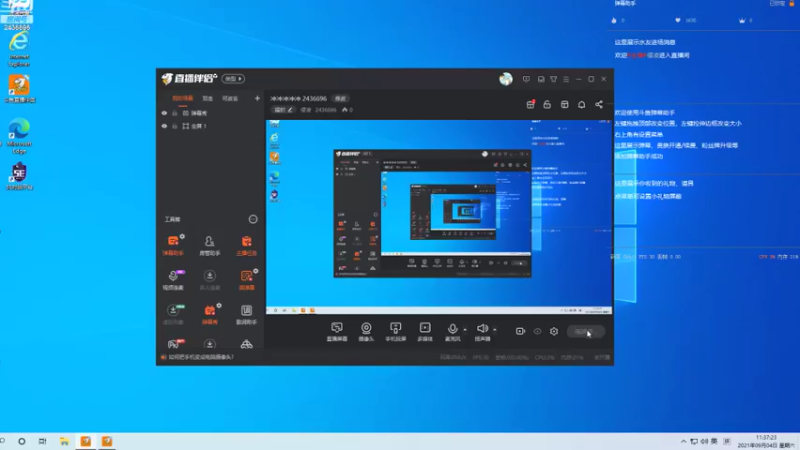This screenshot has height=450, width=800.
Task: Click the lock icon in stream header
Action: tap(547, 105)
